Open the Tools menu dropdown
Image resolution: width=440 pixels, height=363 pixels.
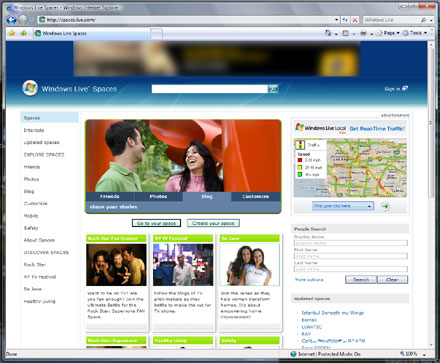[x=415, y=33]
